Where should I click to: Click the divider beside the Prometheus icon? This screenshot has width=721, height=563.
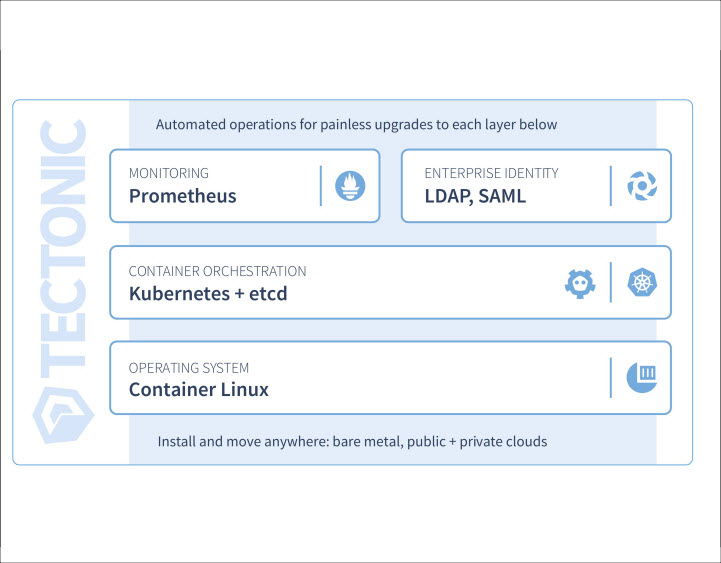coord(321,185)
